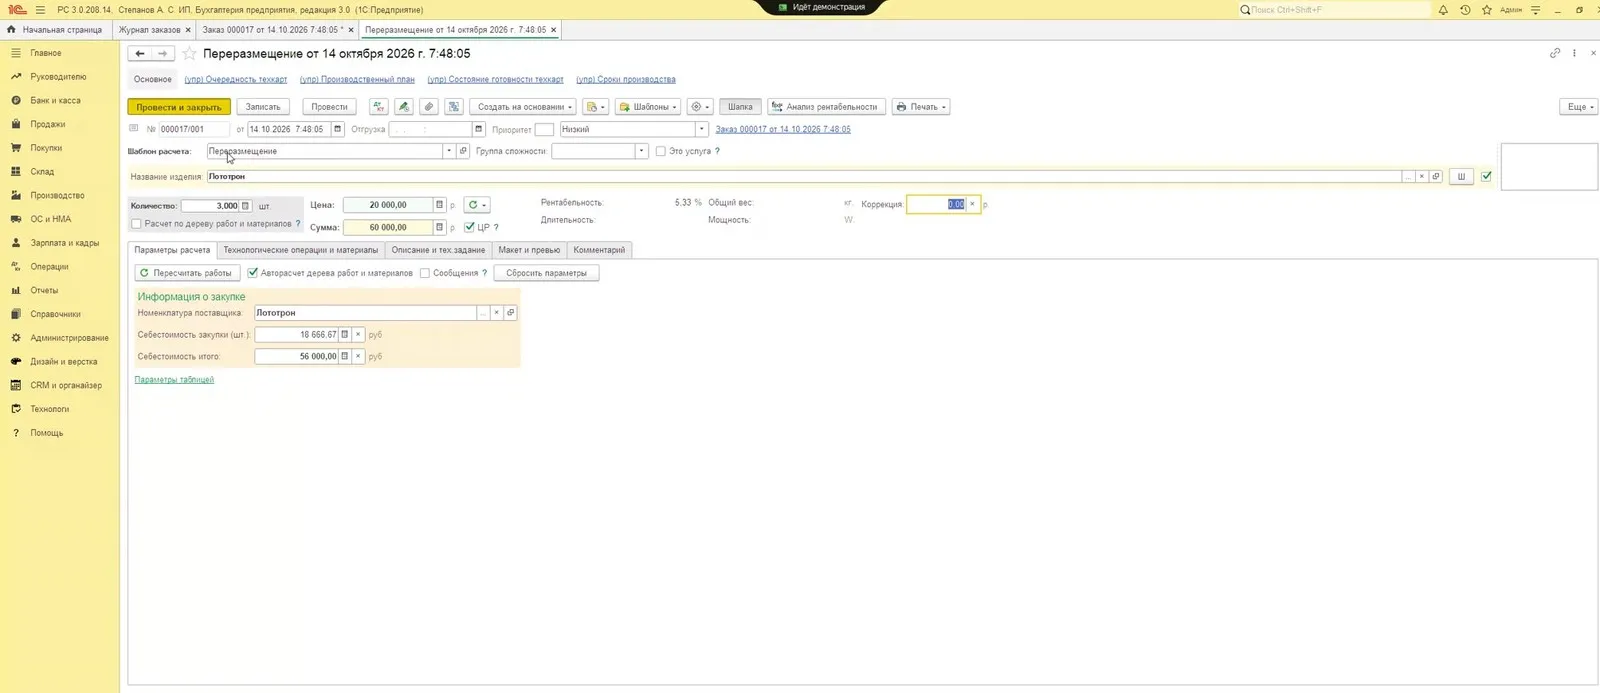This screenshot has width=1600, height=693.
Task: Click the paperclip attachments icon
Action: (x=428, y=107)
